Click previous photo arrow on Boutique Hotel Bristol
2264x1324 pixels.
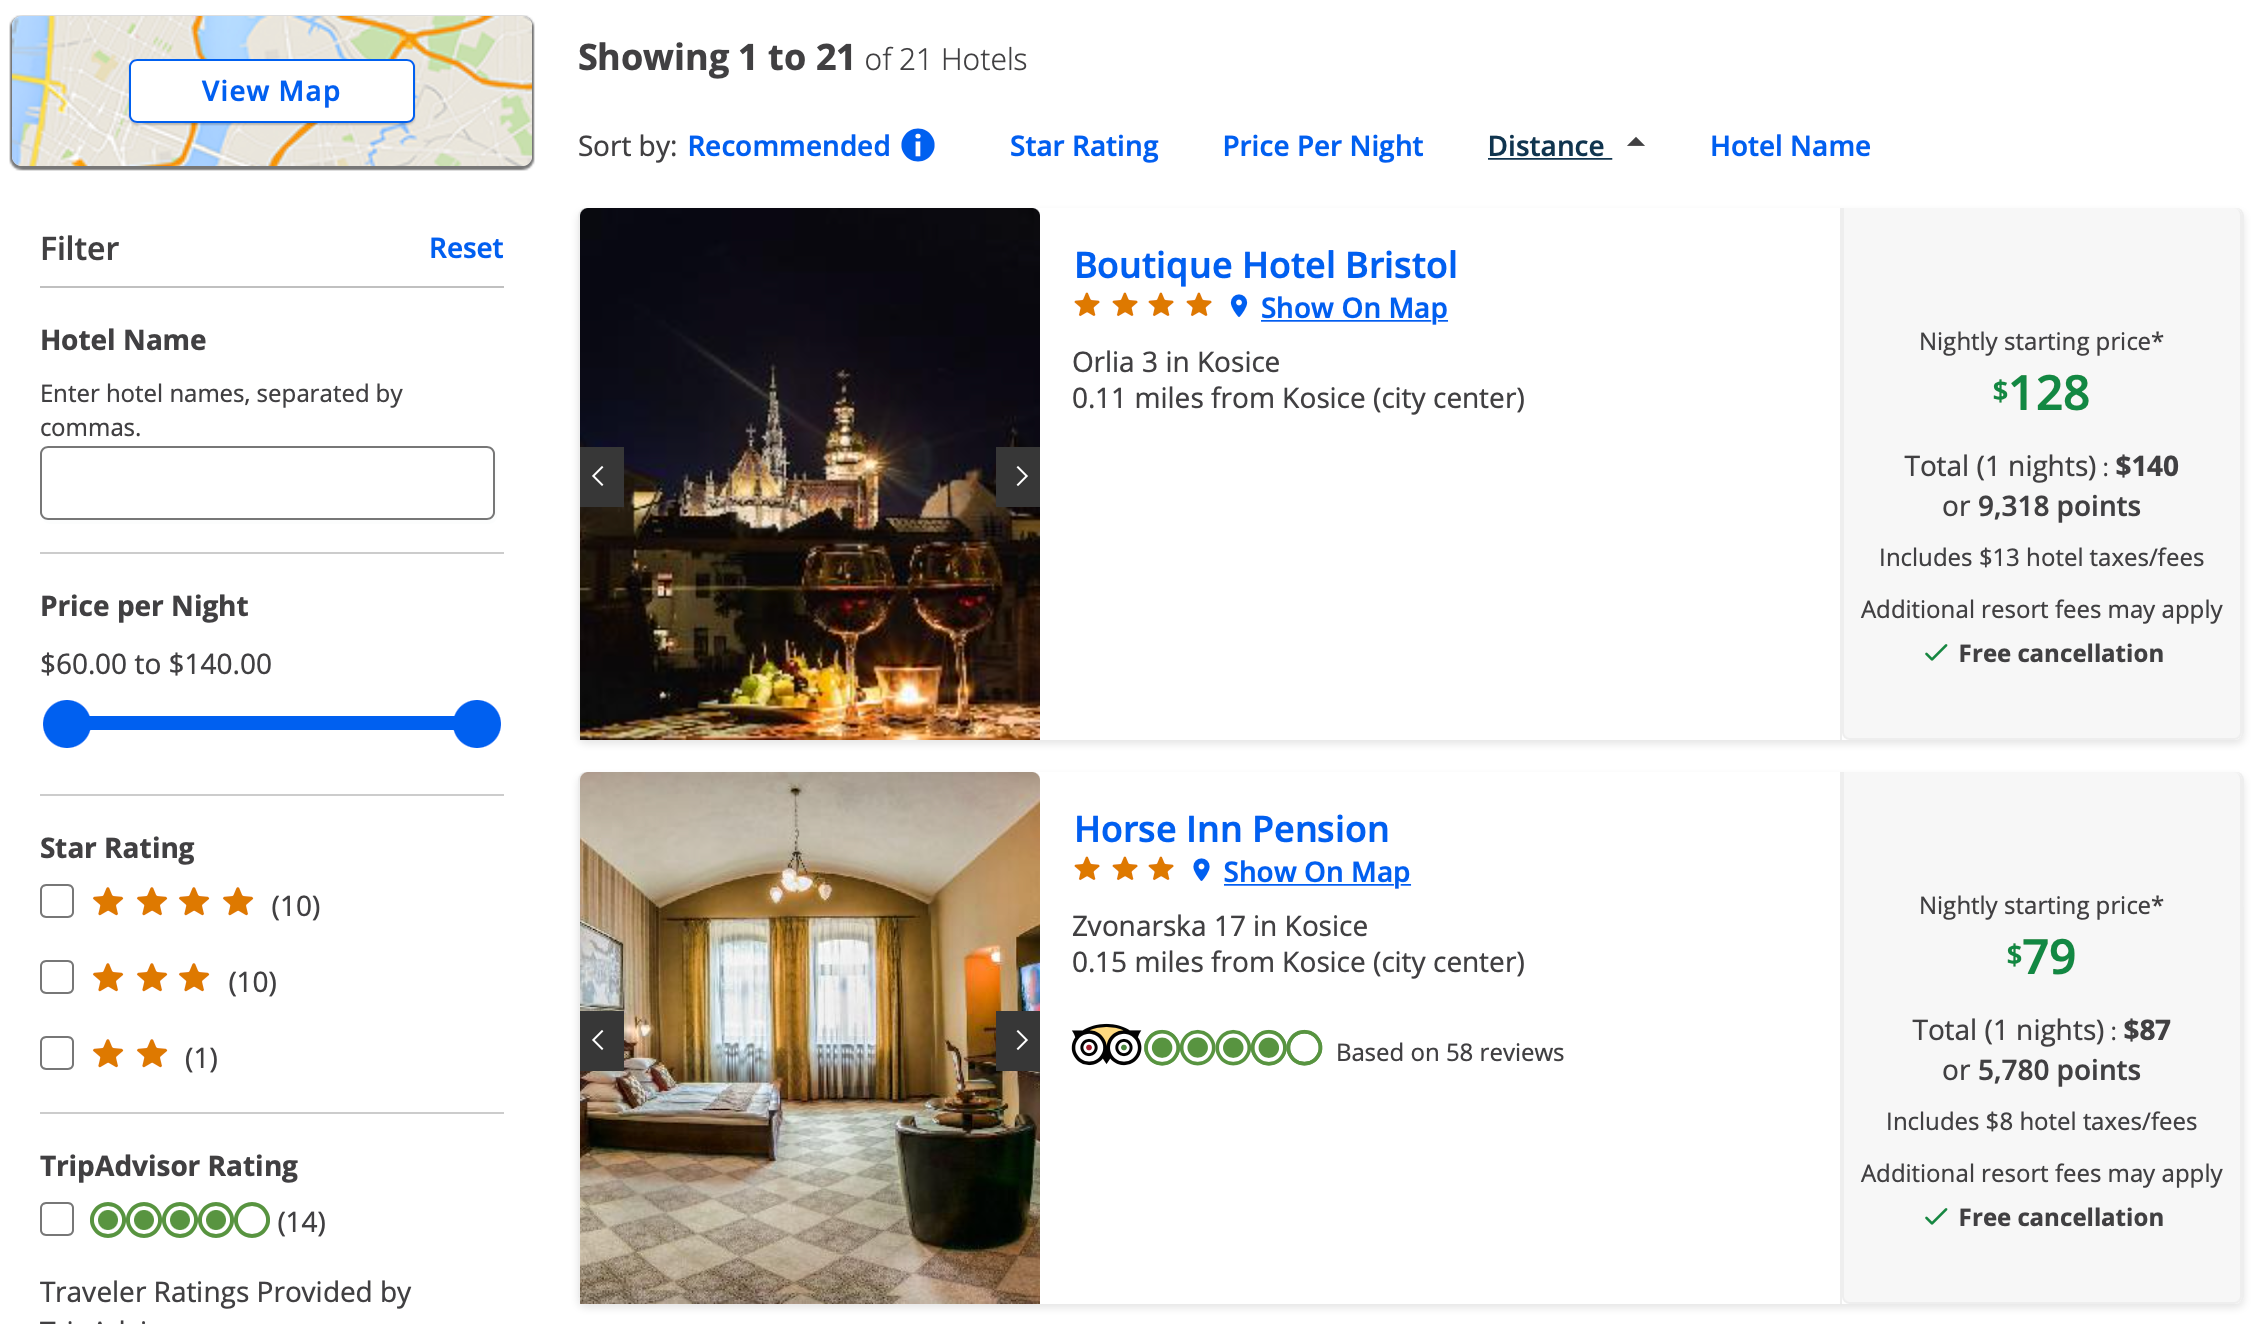[x=600, y=477]
